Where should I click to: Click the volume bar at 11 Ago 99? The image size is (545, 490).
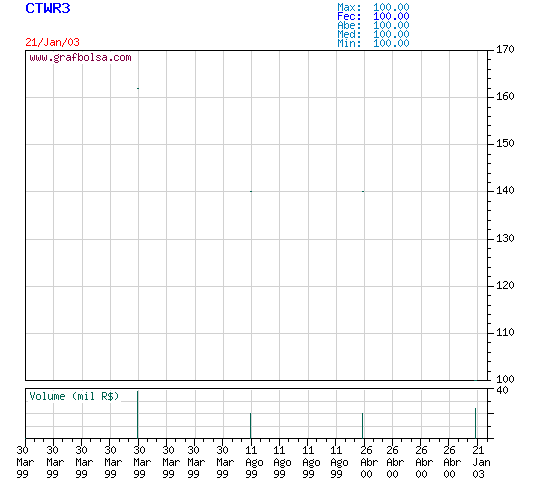[x=251, y=426]
